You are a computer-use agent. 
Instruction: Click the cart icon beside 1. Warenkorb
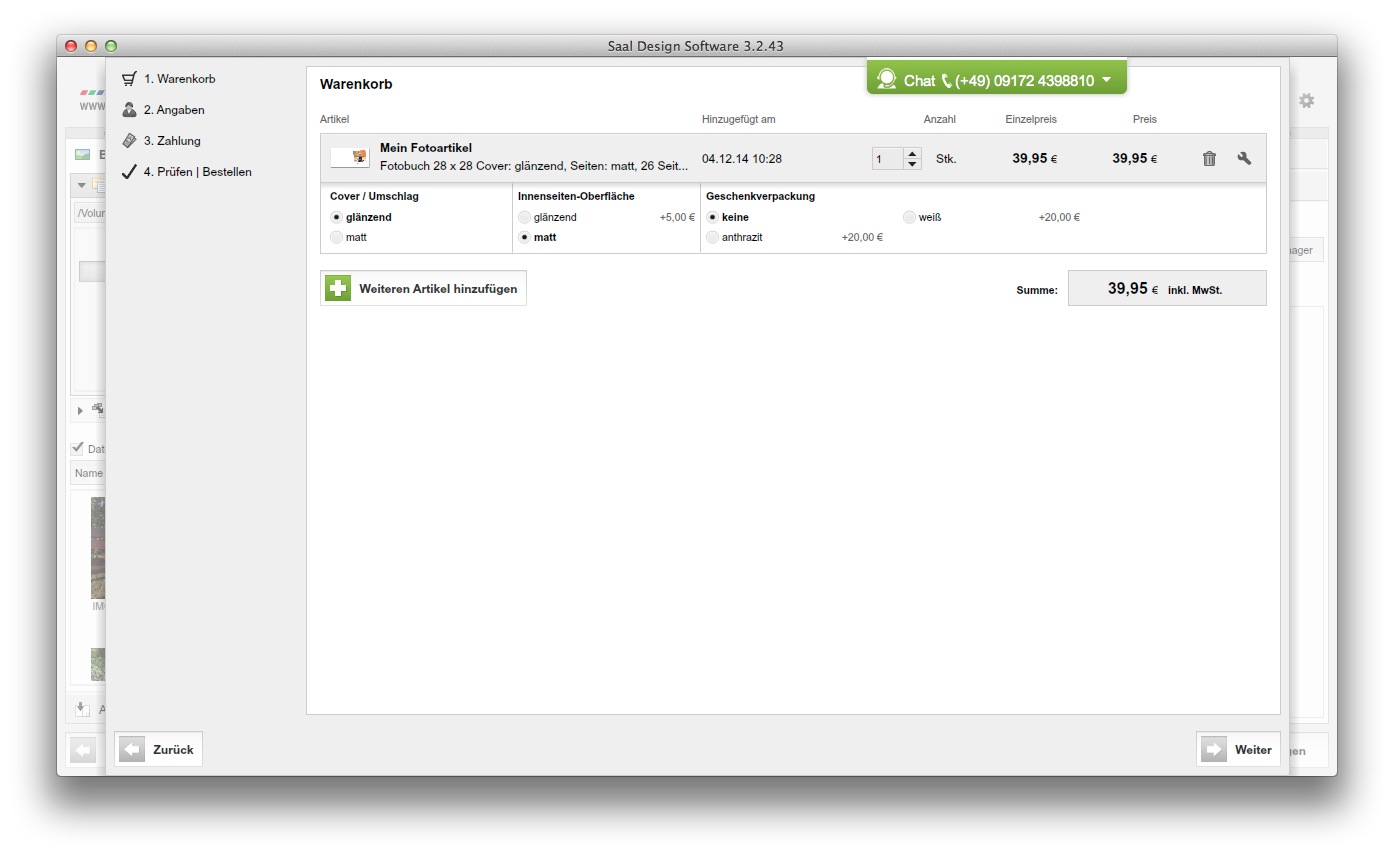[x=129, y=79]
